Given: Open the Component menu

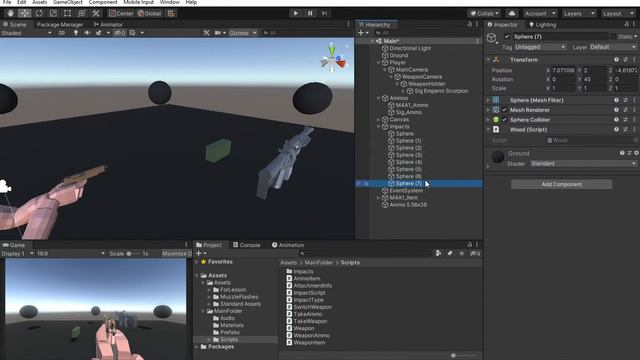Looking at the screenshot, I should (x=103, y=2).
